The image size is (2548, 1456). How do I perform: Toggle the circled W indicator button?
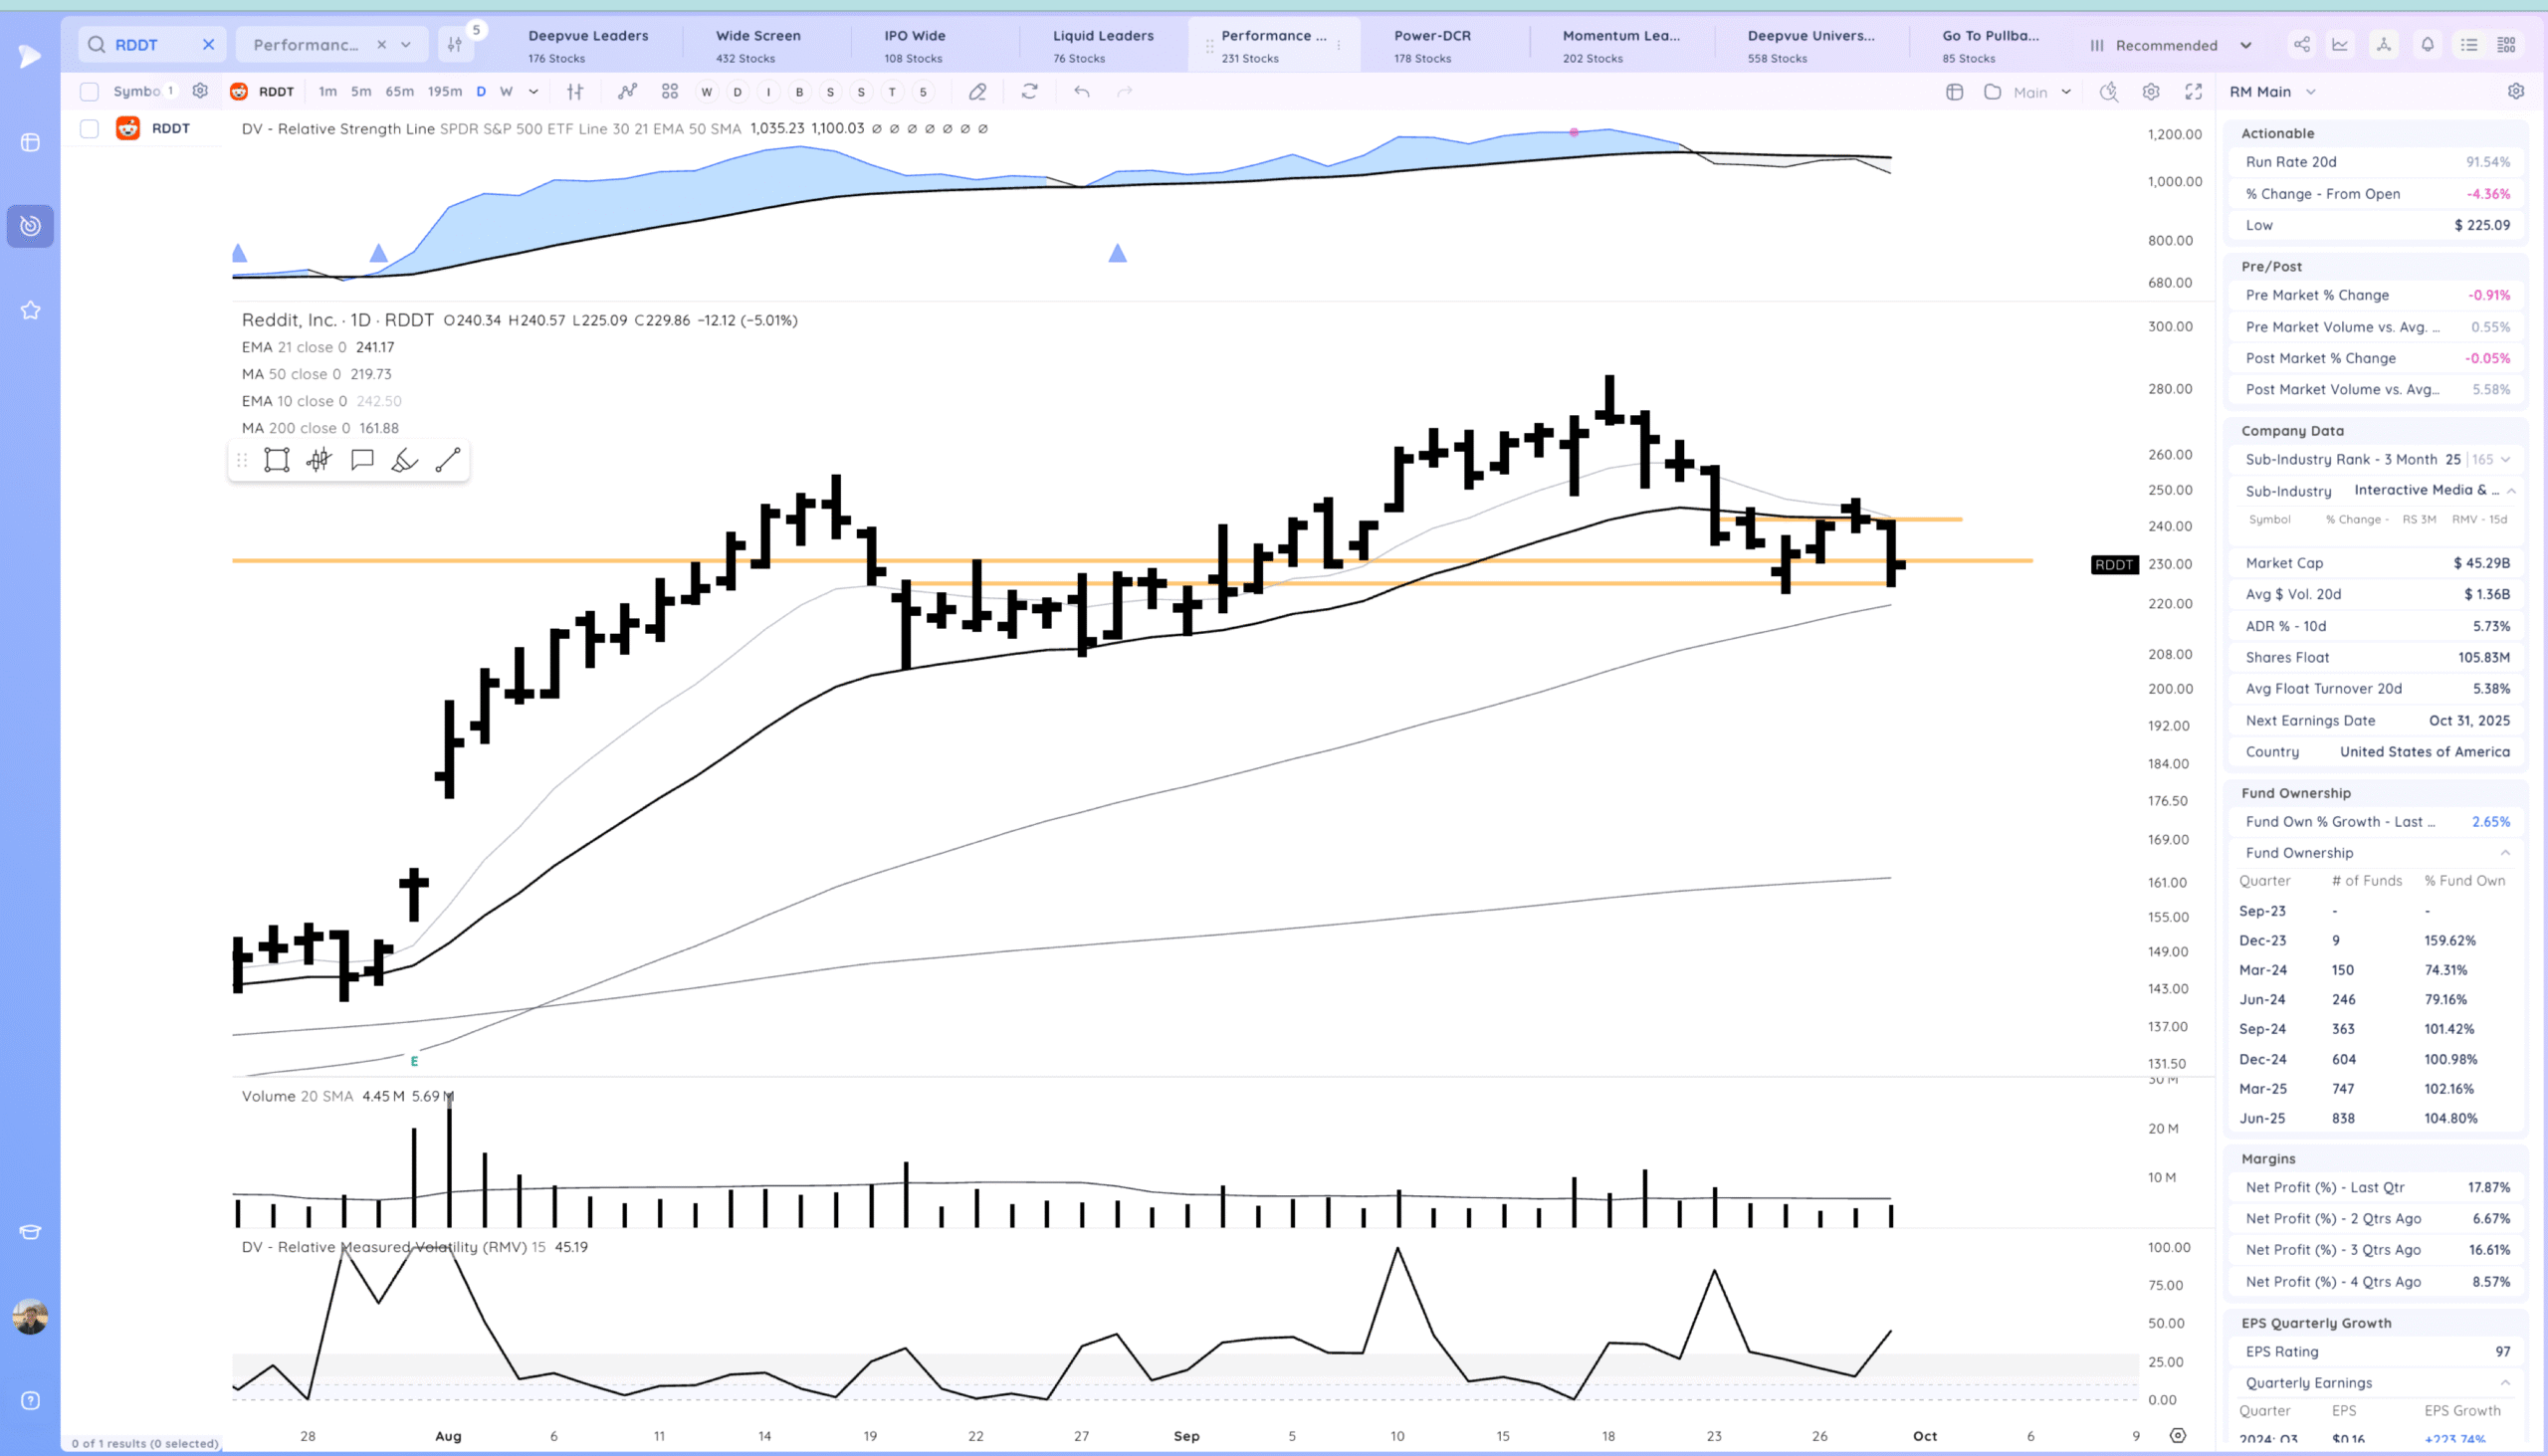coord(707,92)
